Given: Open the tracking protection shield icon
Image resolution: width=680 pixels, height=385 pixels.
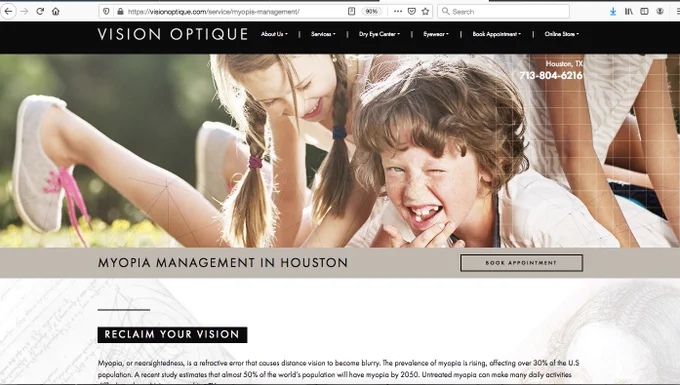Looking at the screenshot, I should click(x=106, y=12).
